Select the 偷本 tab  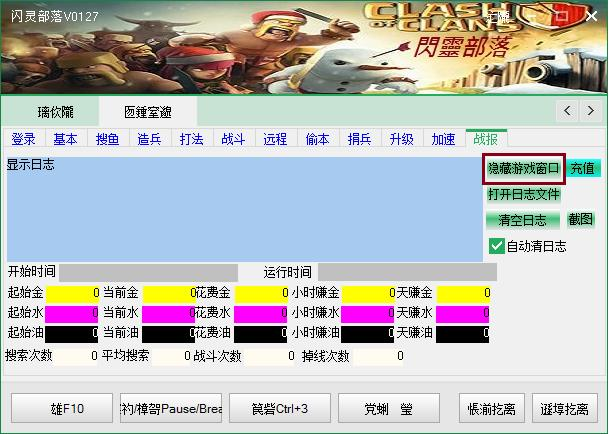[x=317, y=139]
